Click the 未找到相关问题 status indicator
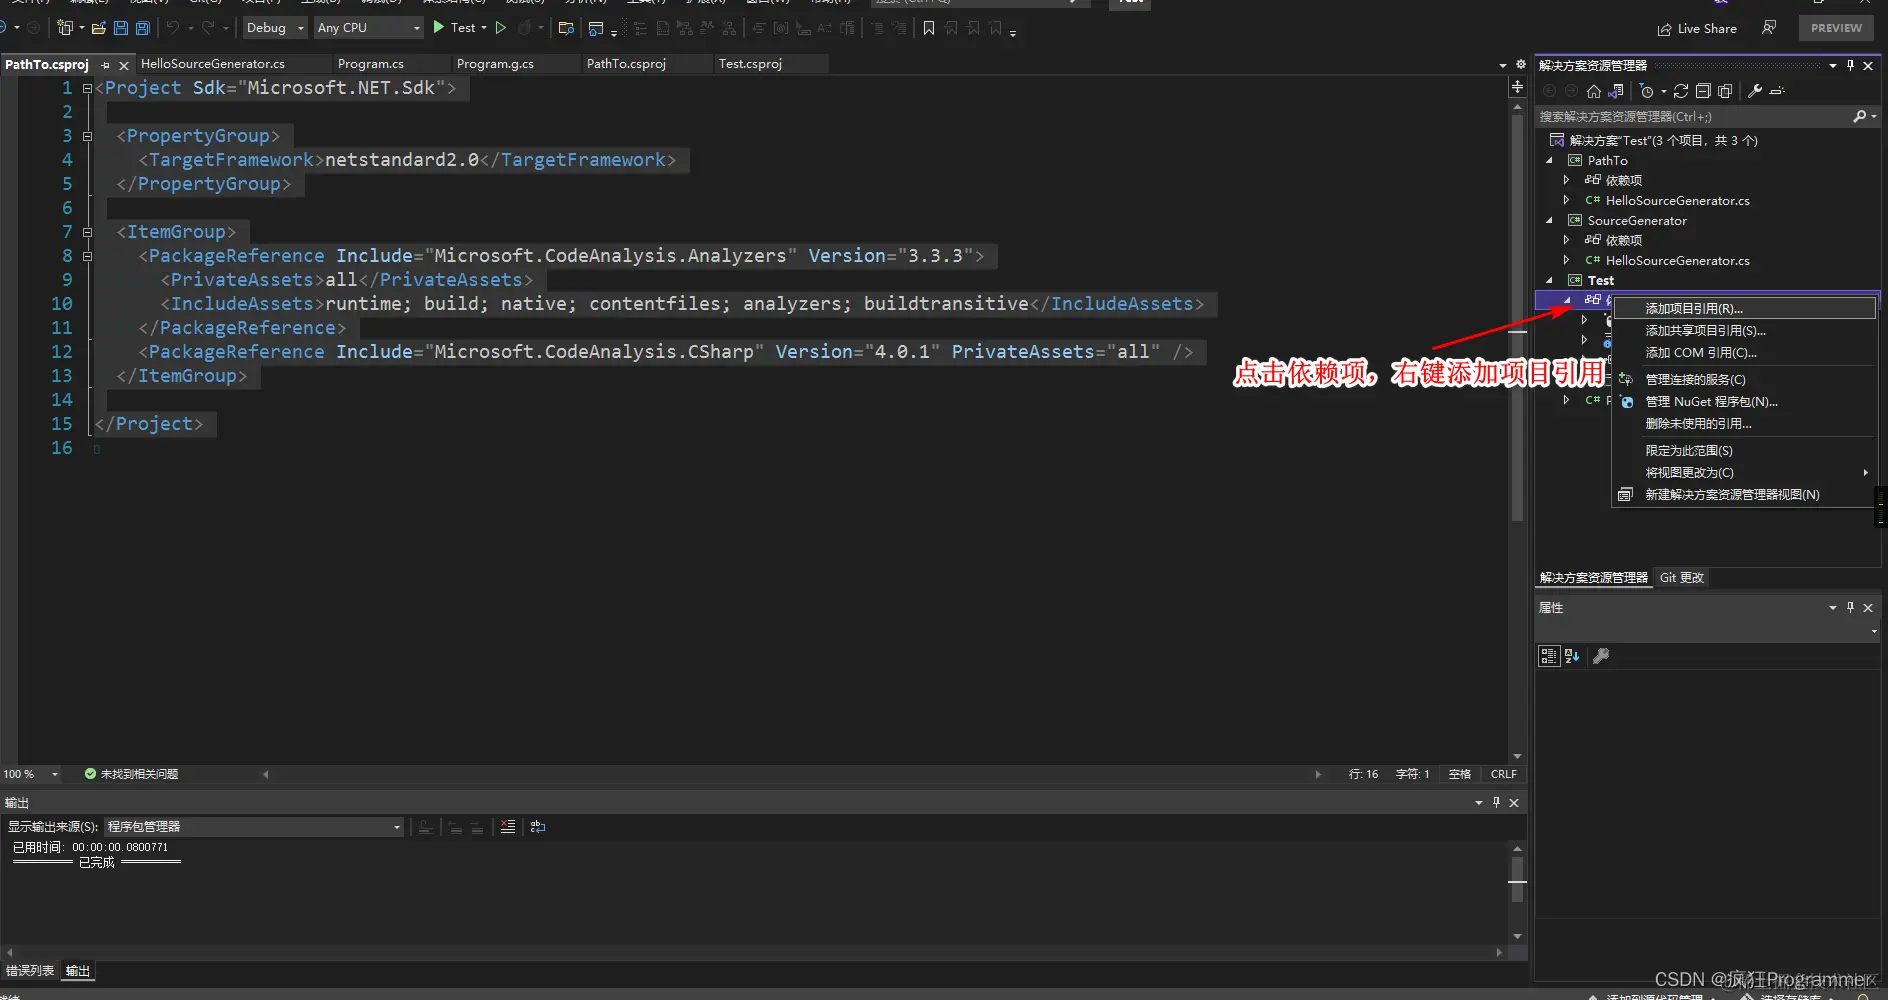 pyautogui.click(x=131, y=774)
